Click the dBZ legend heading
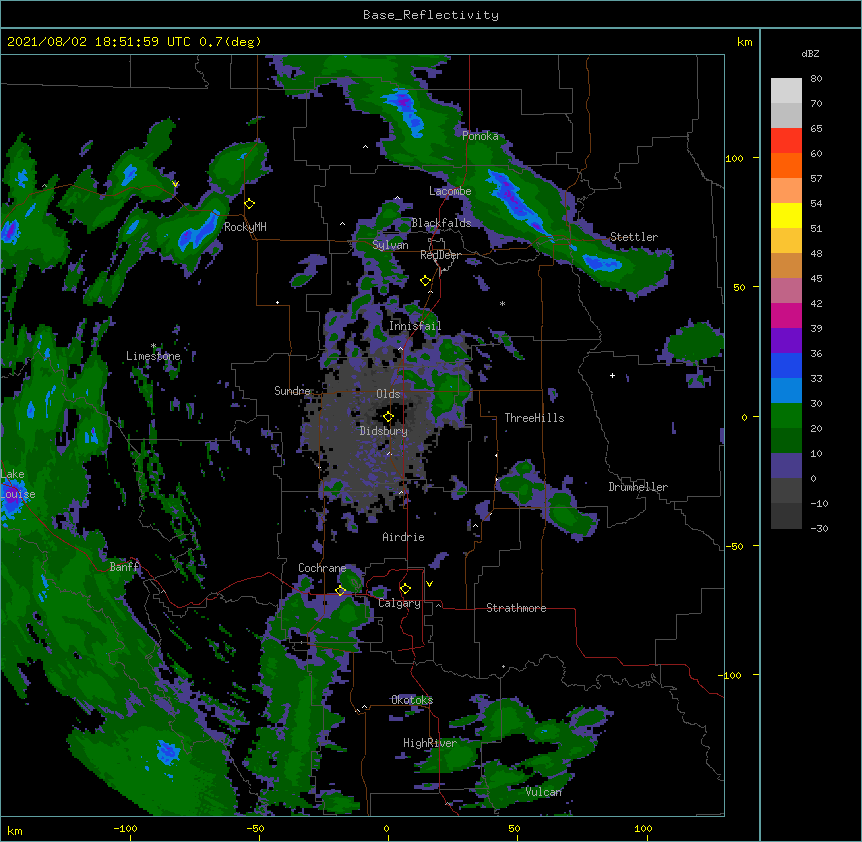Viewport: 862px width, 842px height. coord(810,54)
